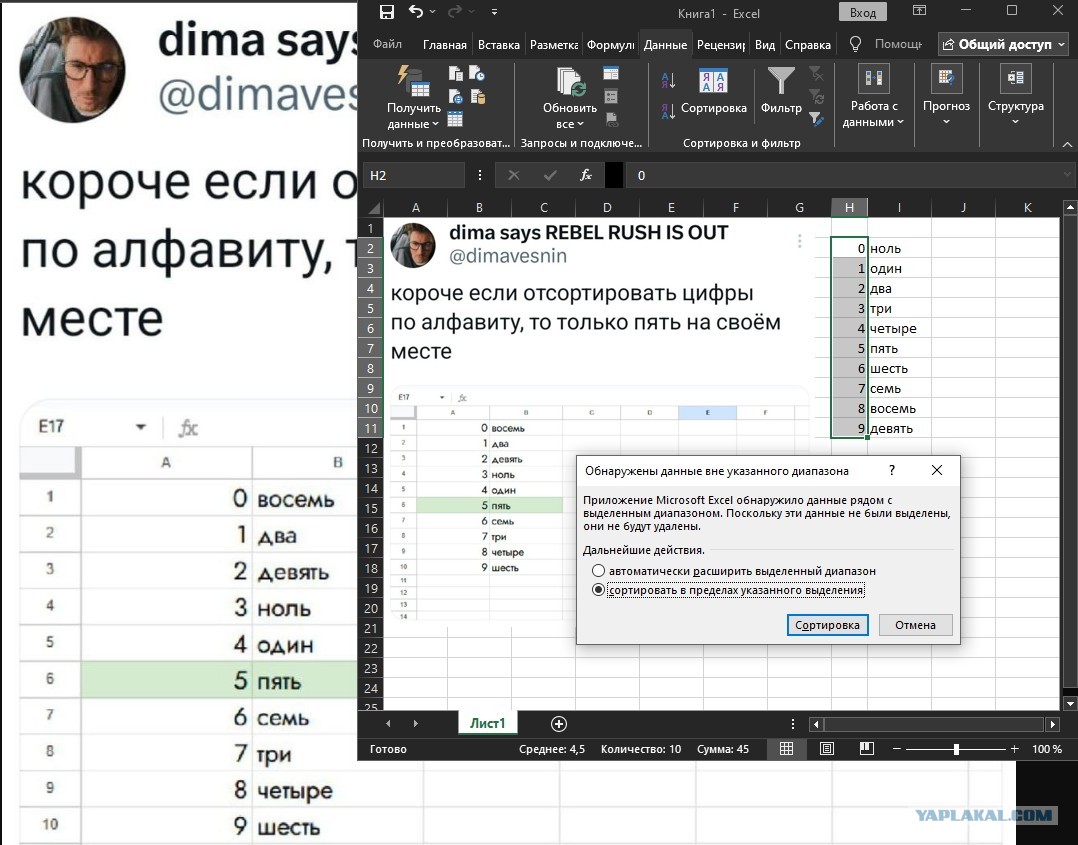The width and height of the screenshot is (1078, 845).
Task: Collapse the ribbon with chevron arrow
Action: (x=1067, y=144)
